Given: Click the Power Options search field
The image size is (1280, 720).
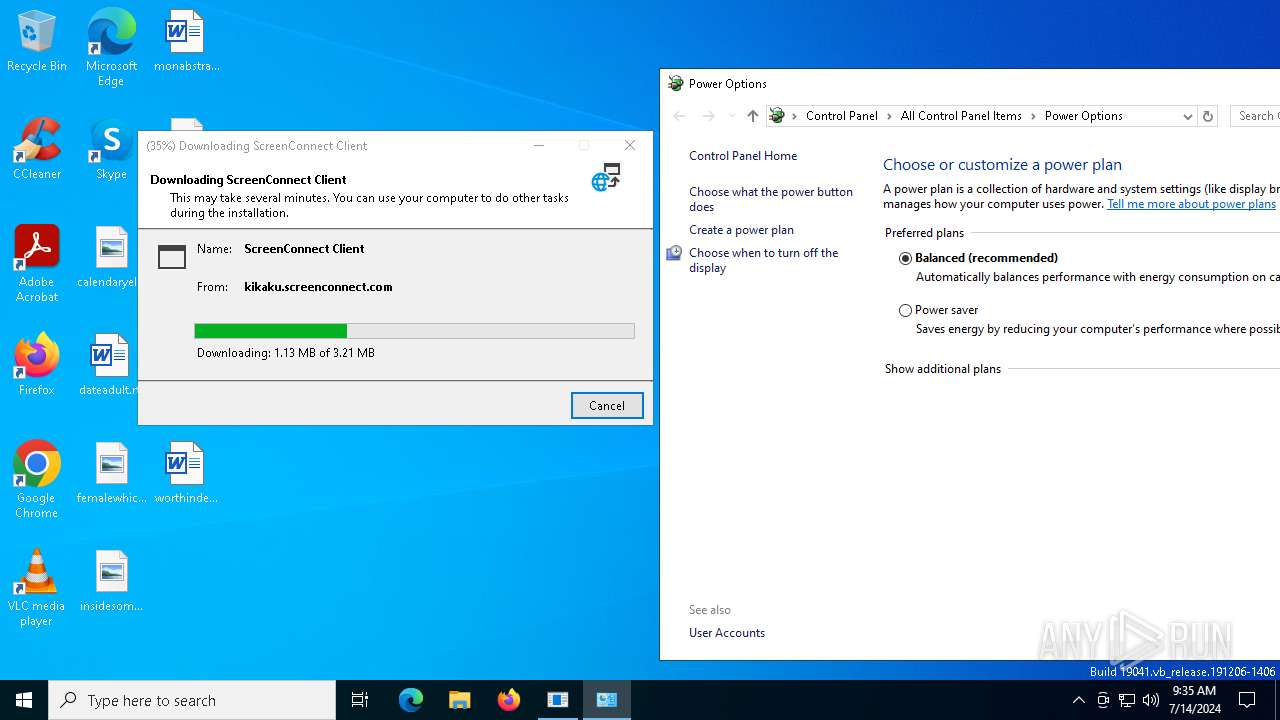Looking at the screenshot, I should click(1255, 116).
